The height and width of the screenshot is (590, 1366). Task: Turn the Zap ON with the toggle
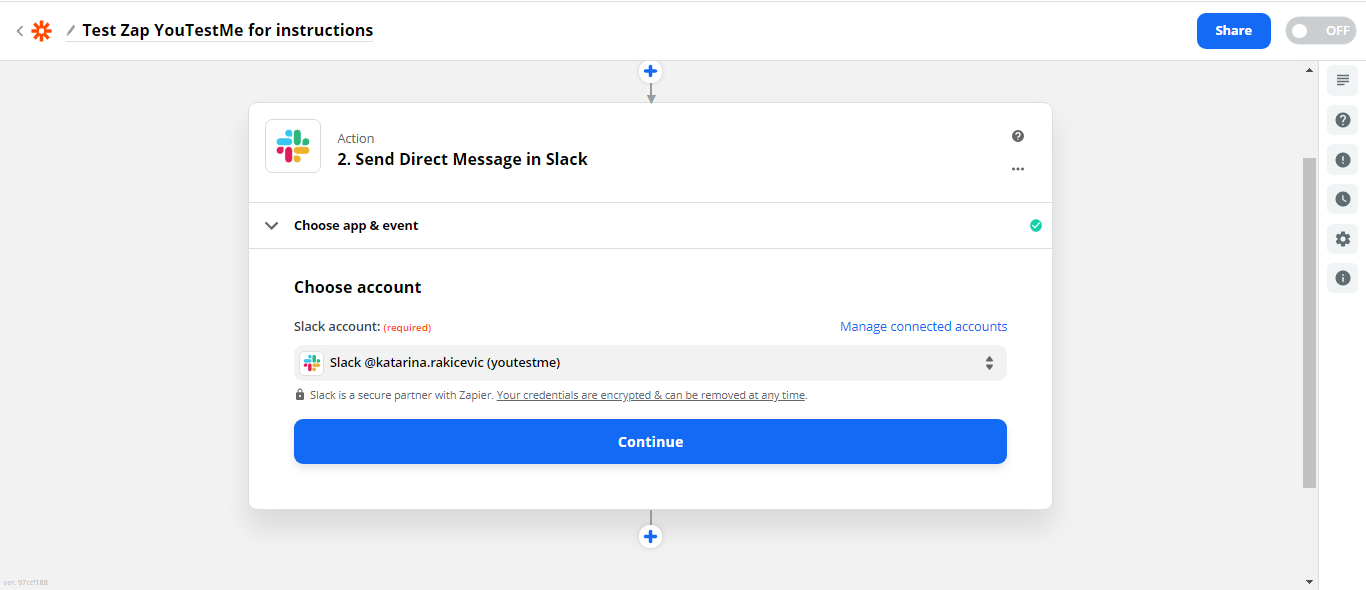[1320, 31]
